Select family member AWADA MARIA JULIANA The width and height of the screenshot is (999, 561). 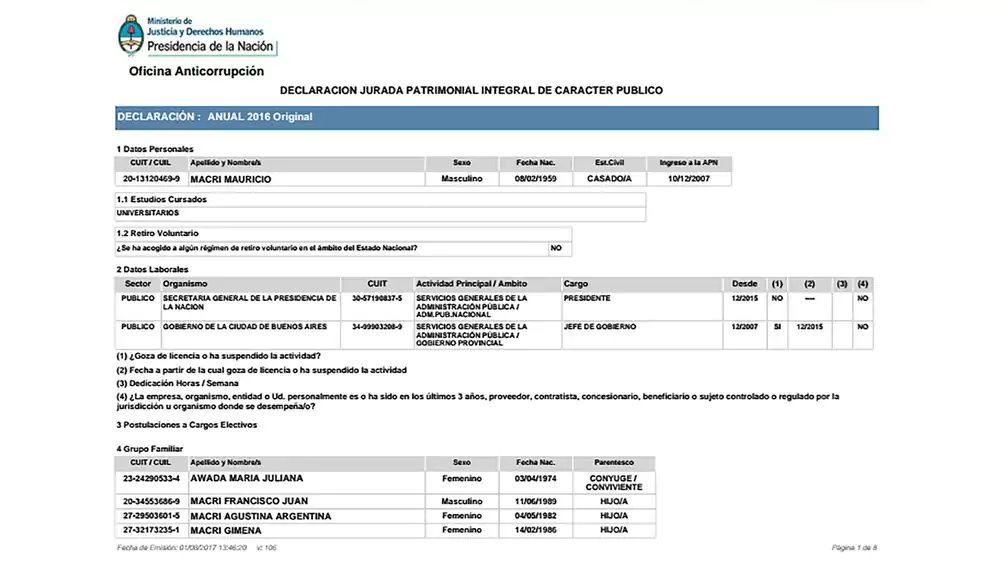tap(245, 478)
